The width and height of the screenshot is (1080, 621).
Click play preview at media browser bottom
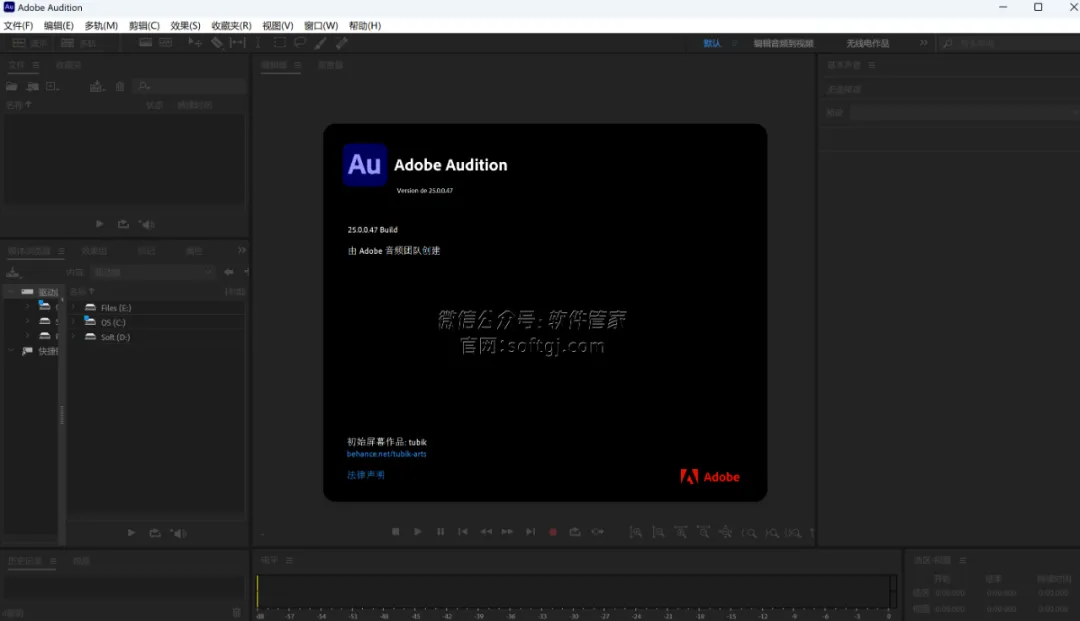[131, 533]
